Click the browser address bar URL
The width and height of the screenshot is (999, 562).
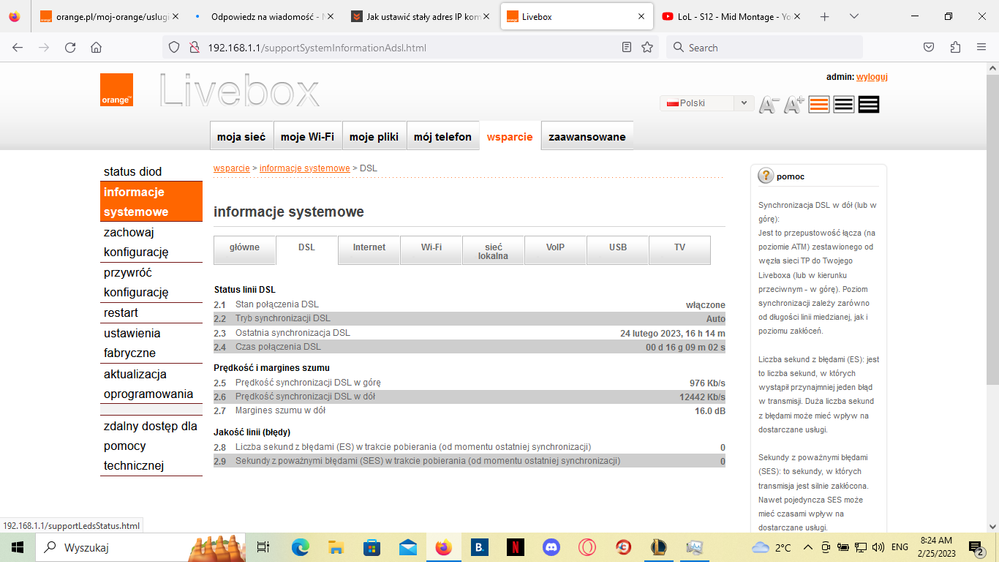click(x=317, y=47)
